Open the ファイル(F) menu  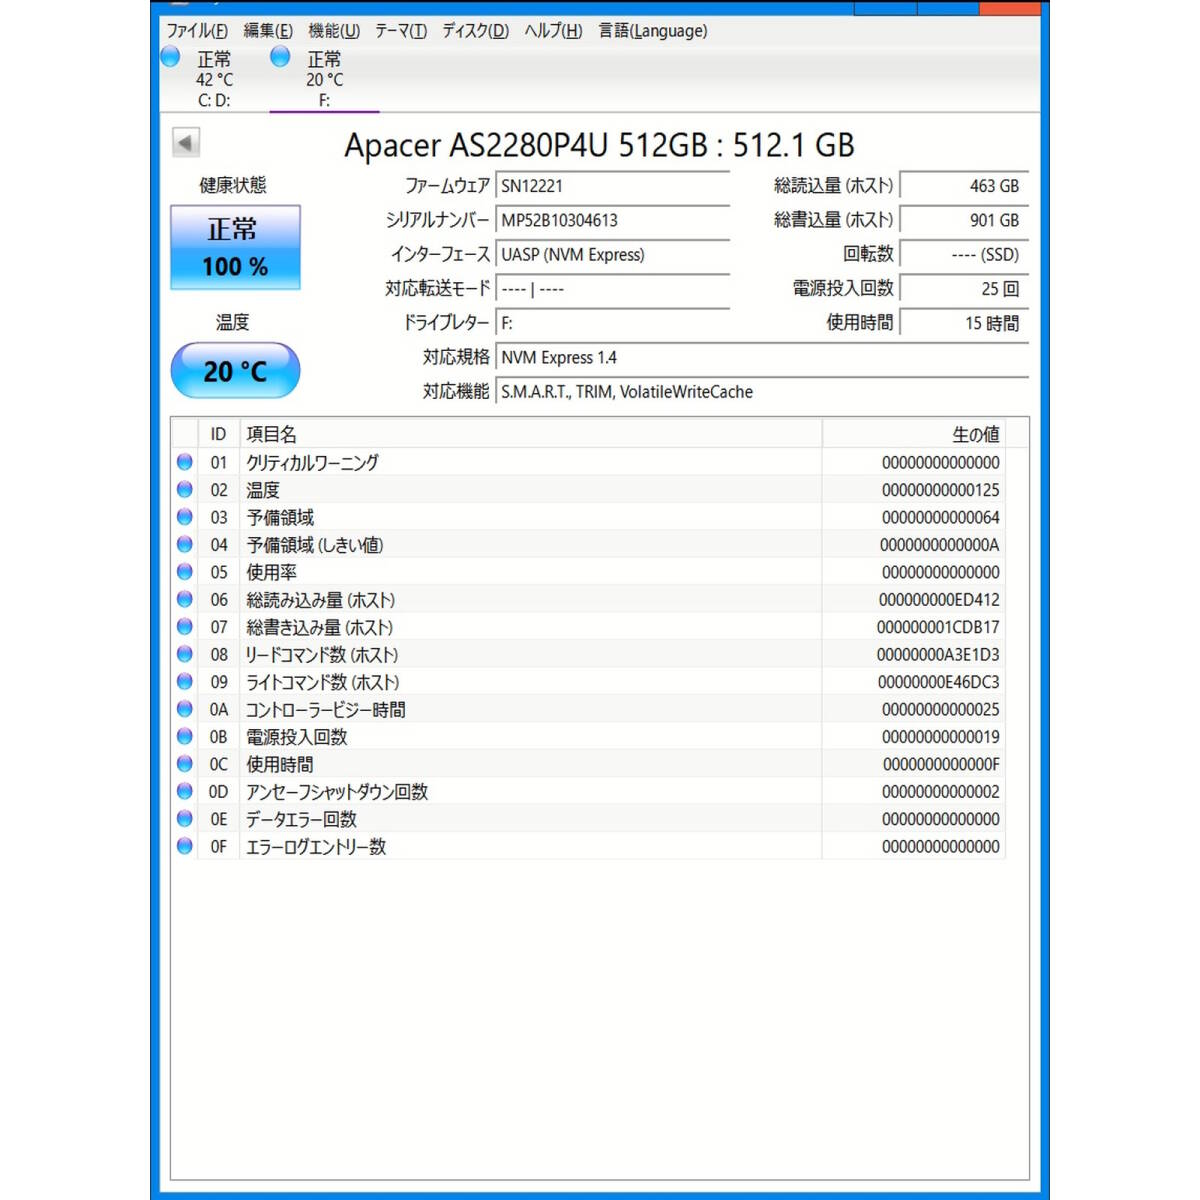click(x=197, y=31)
